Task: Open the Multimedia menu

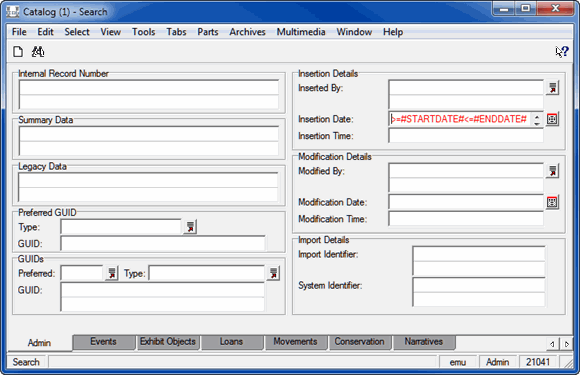Action: coord(301,32)
